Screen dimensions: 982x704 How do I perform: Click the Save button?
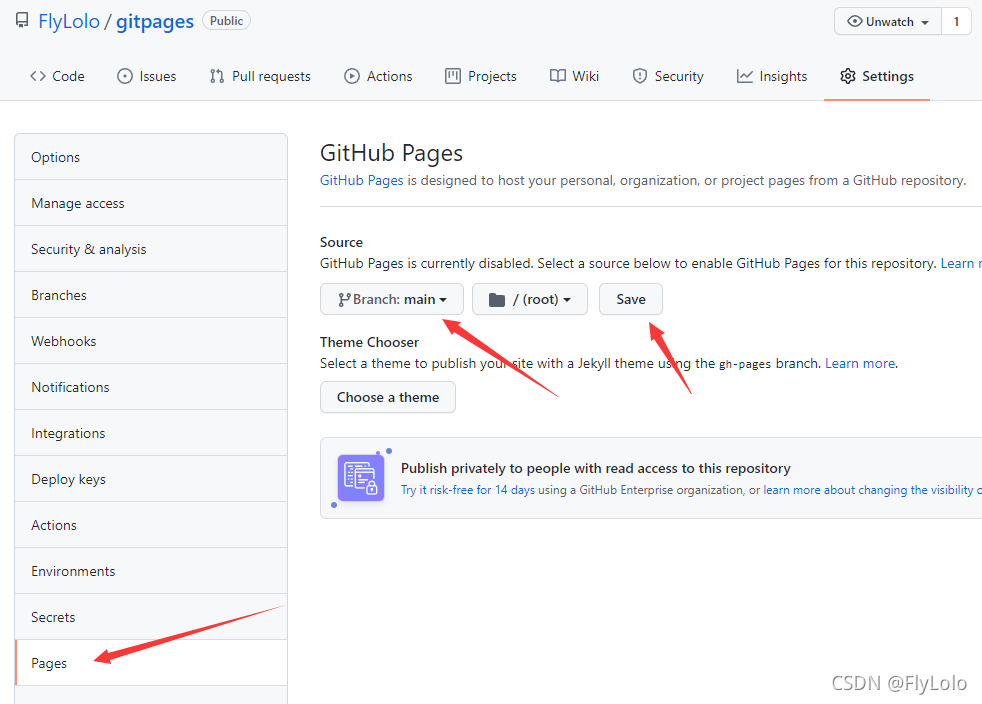pos(631,299)
